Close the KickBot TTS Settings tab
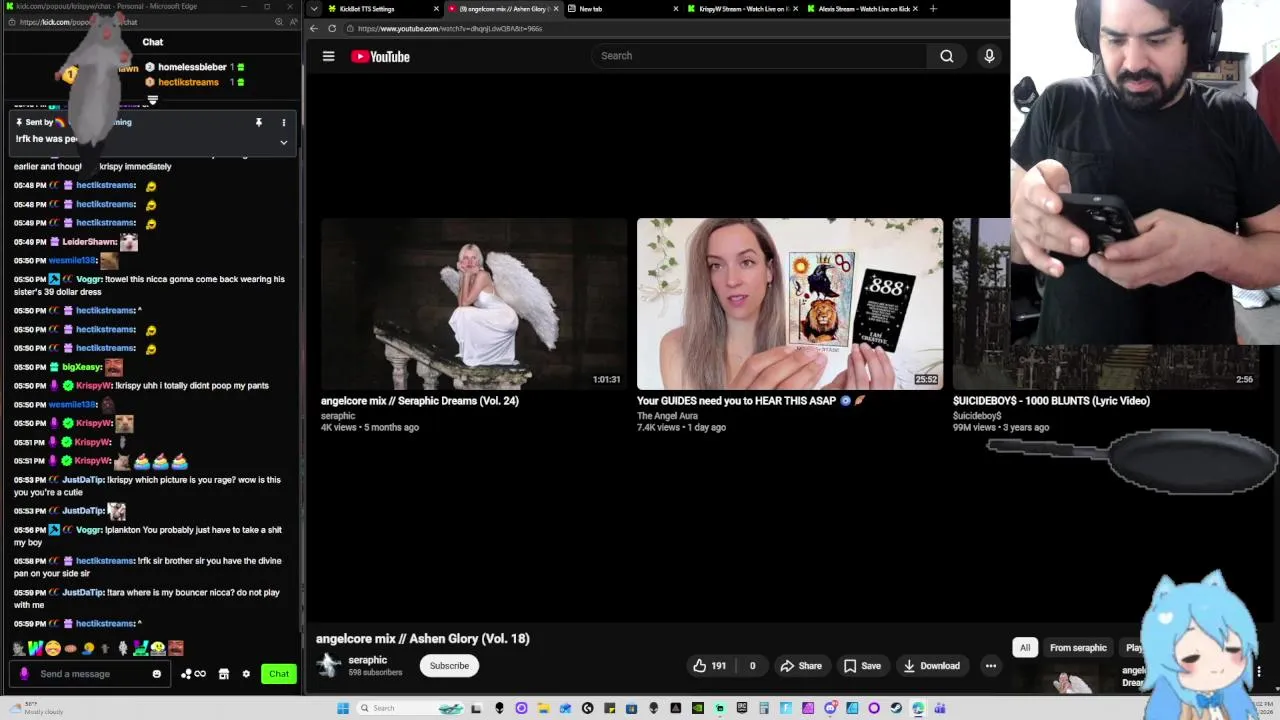Screen dimensions: 1280x720 [436, 9]
